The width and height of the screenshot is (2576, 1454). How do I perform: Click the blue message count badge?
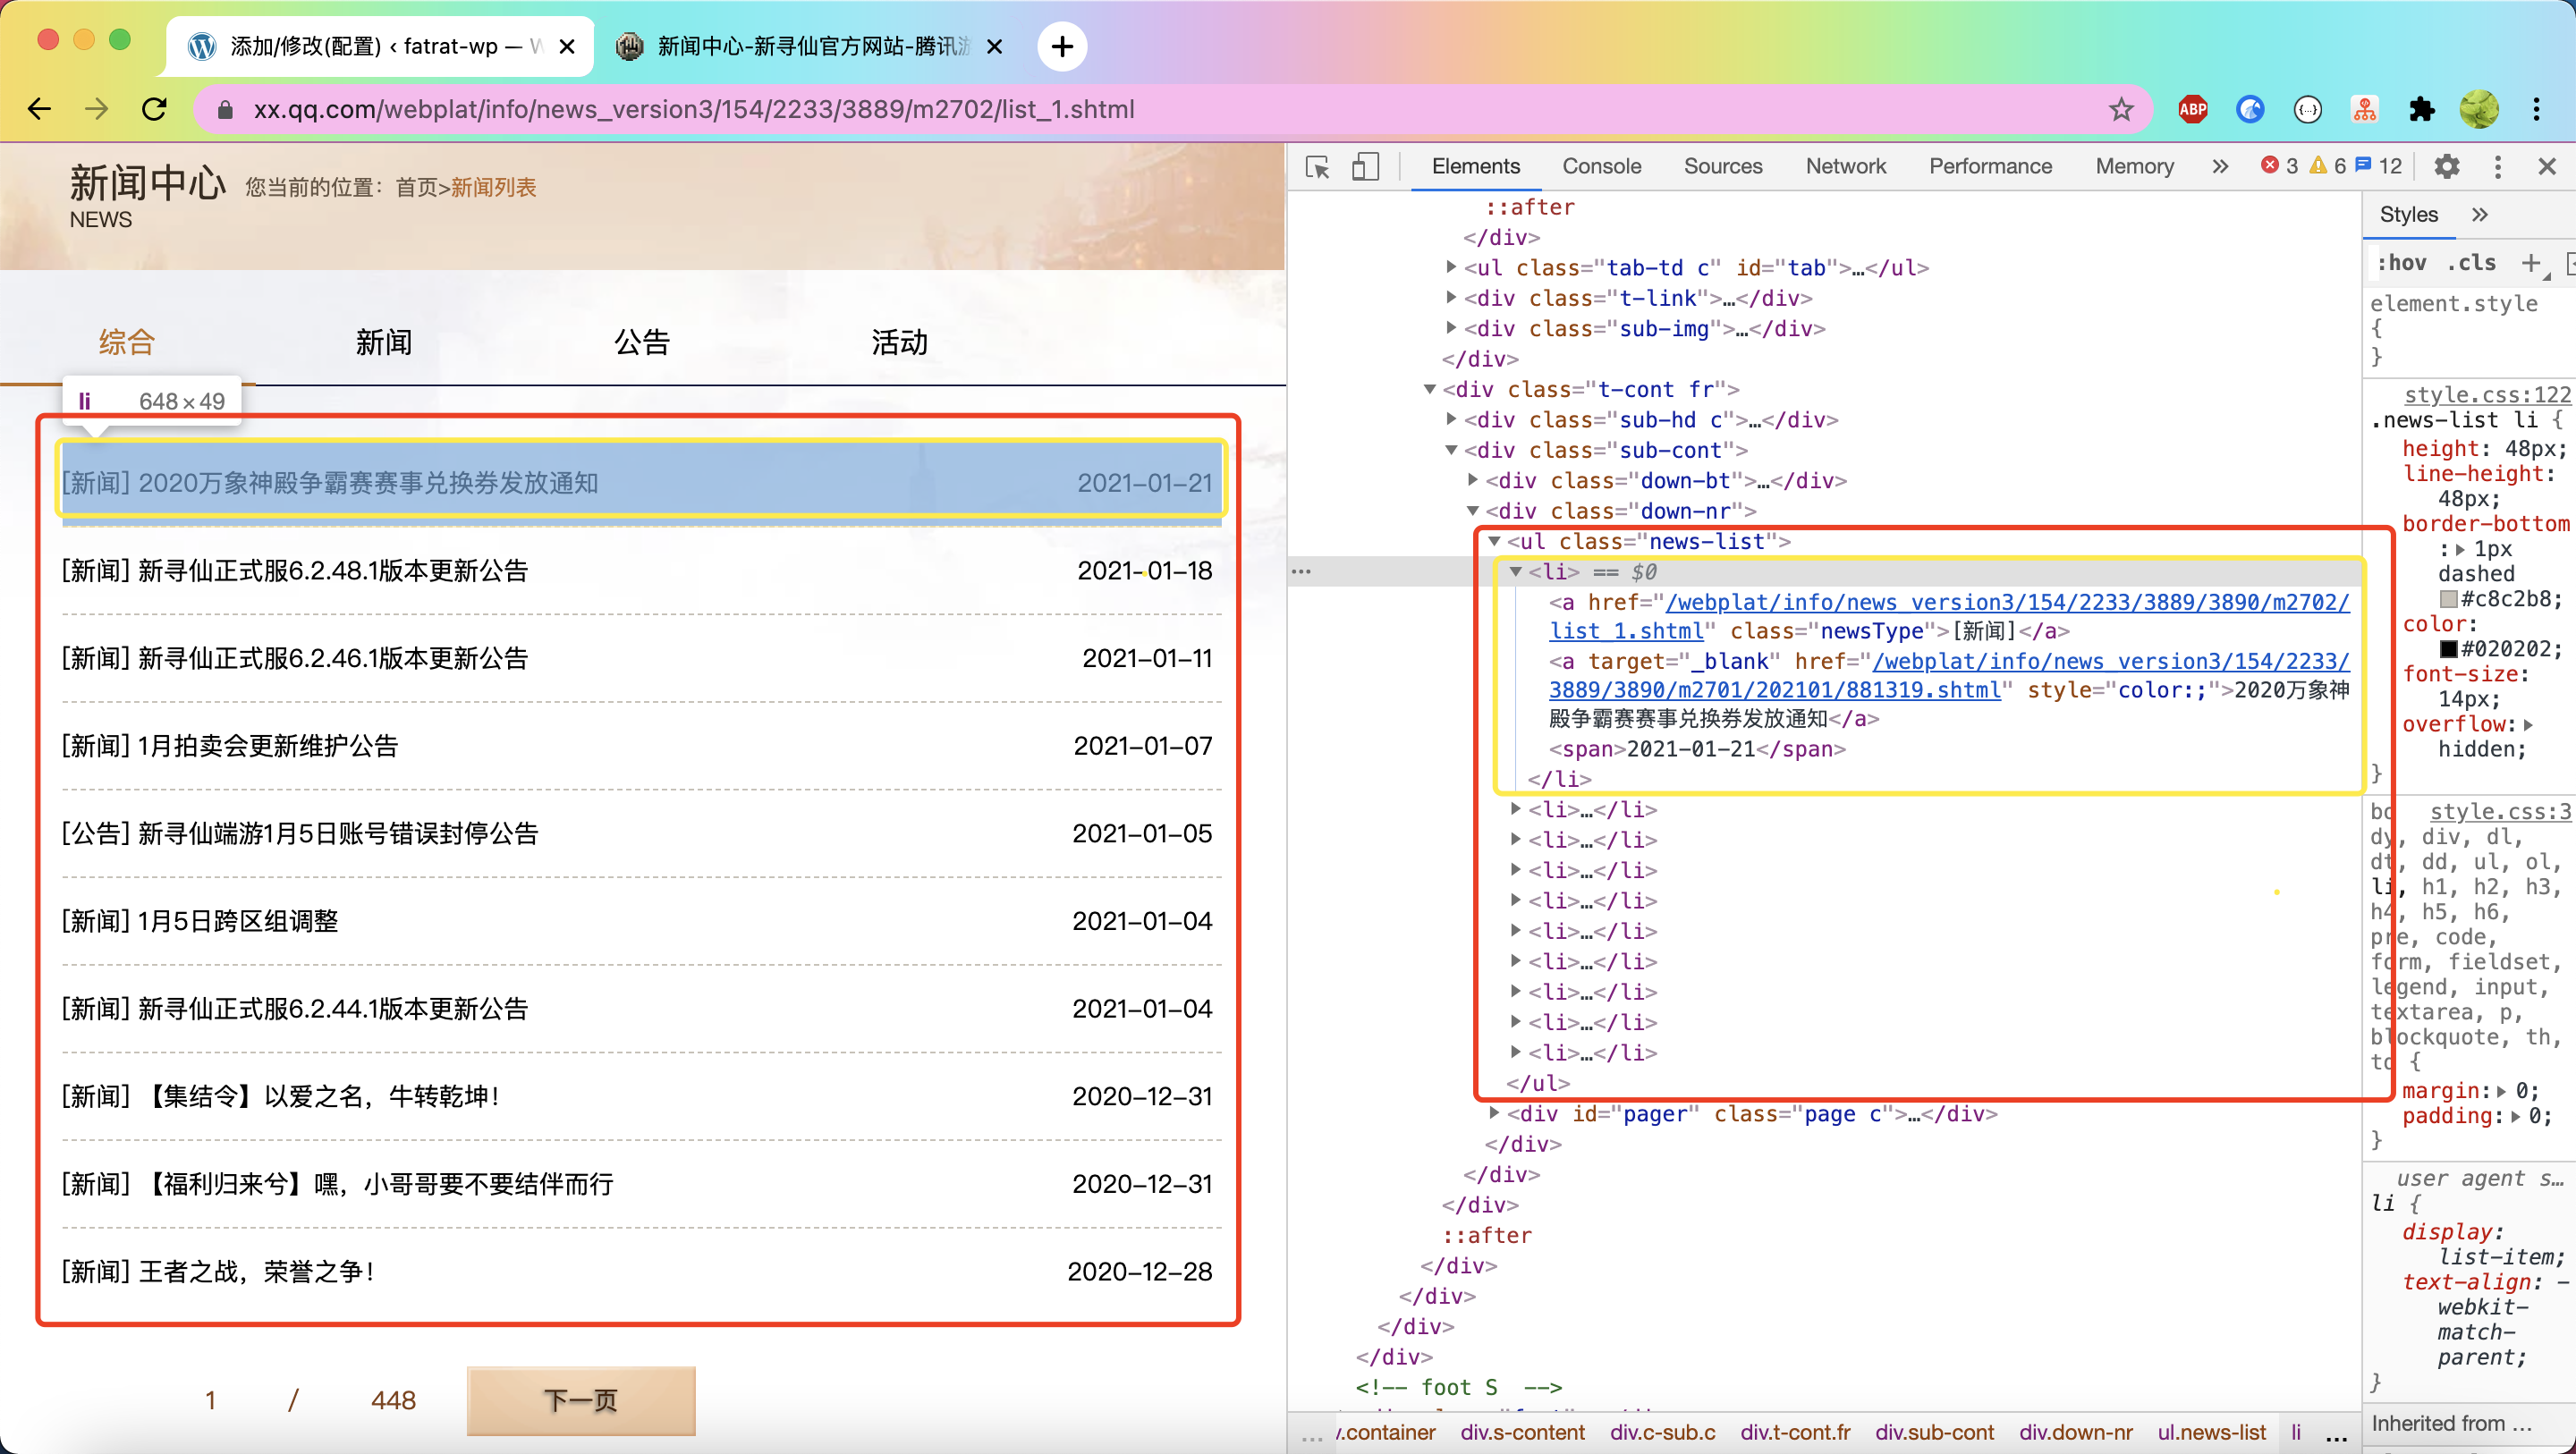(x=2380, y=166)
